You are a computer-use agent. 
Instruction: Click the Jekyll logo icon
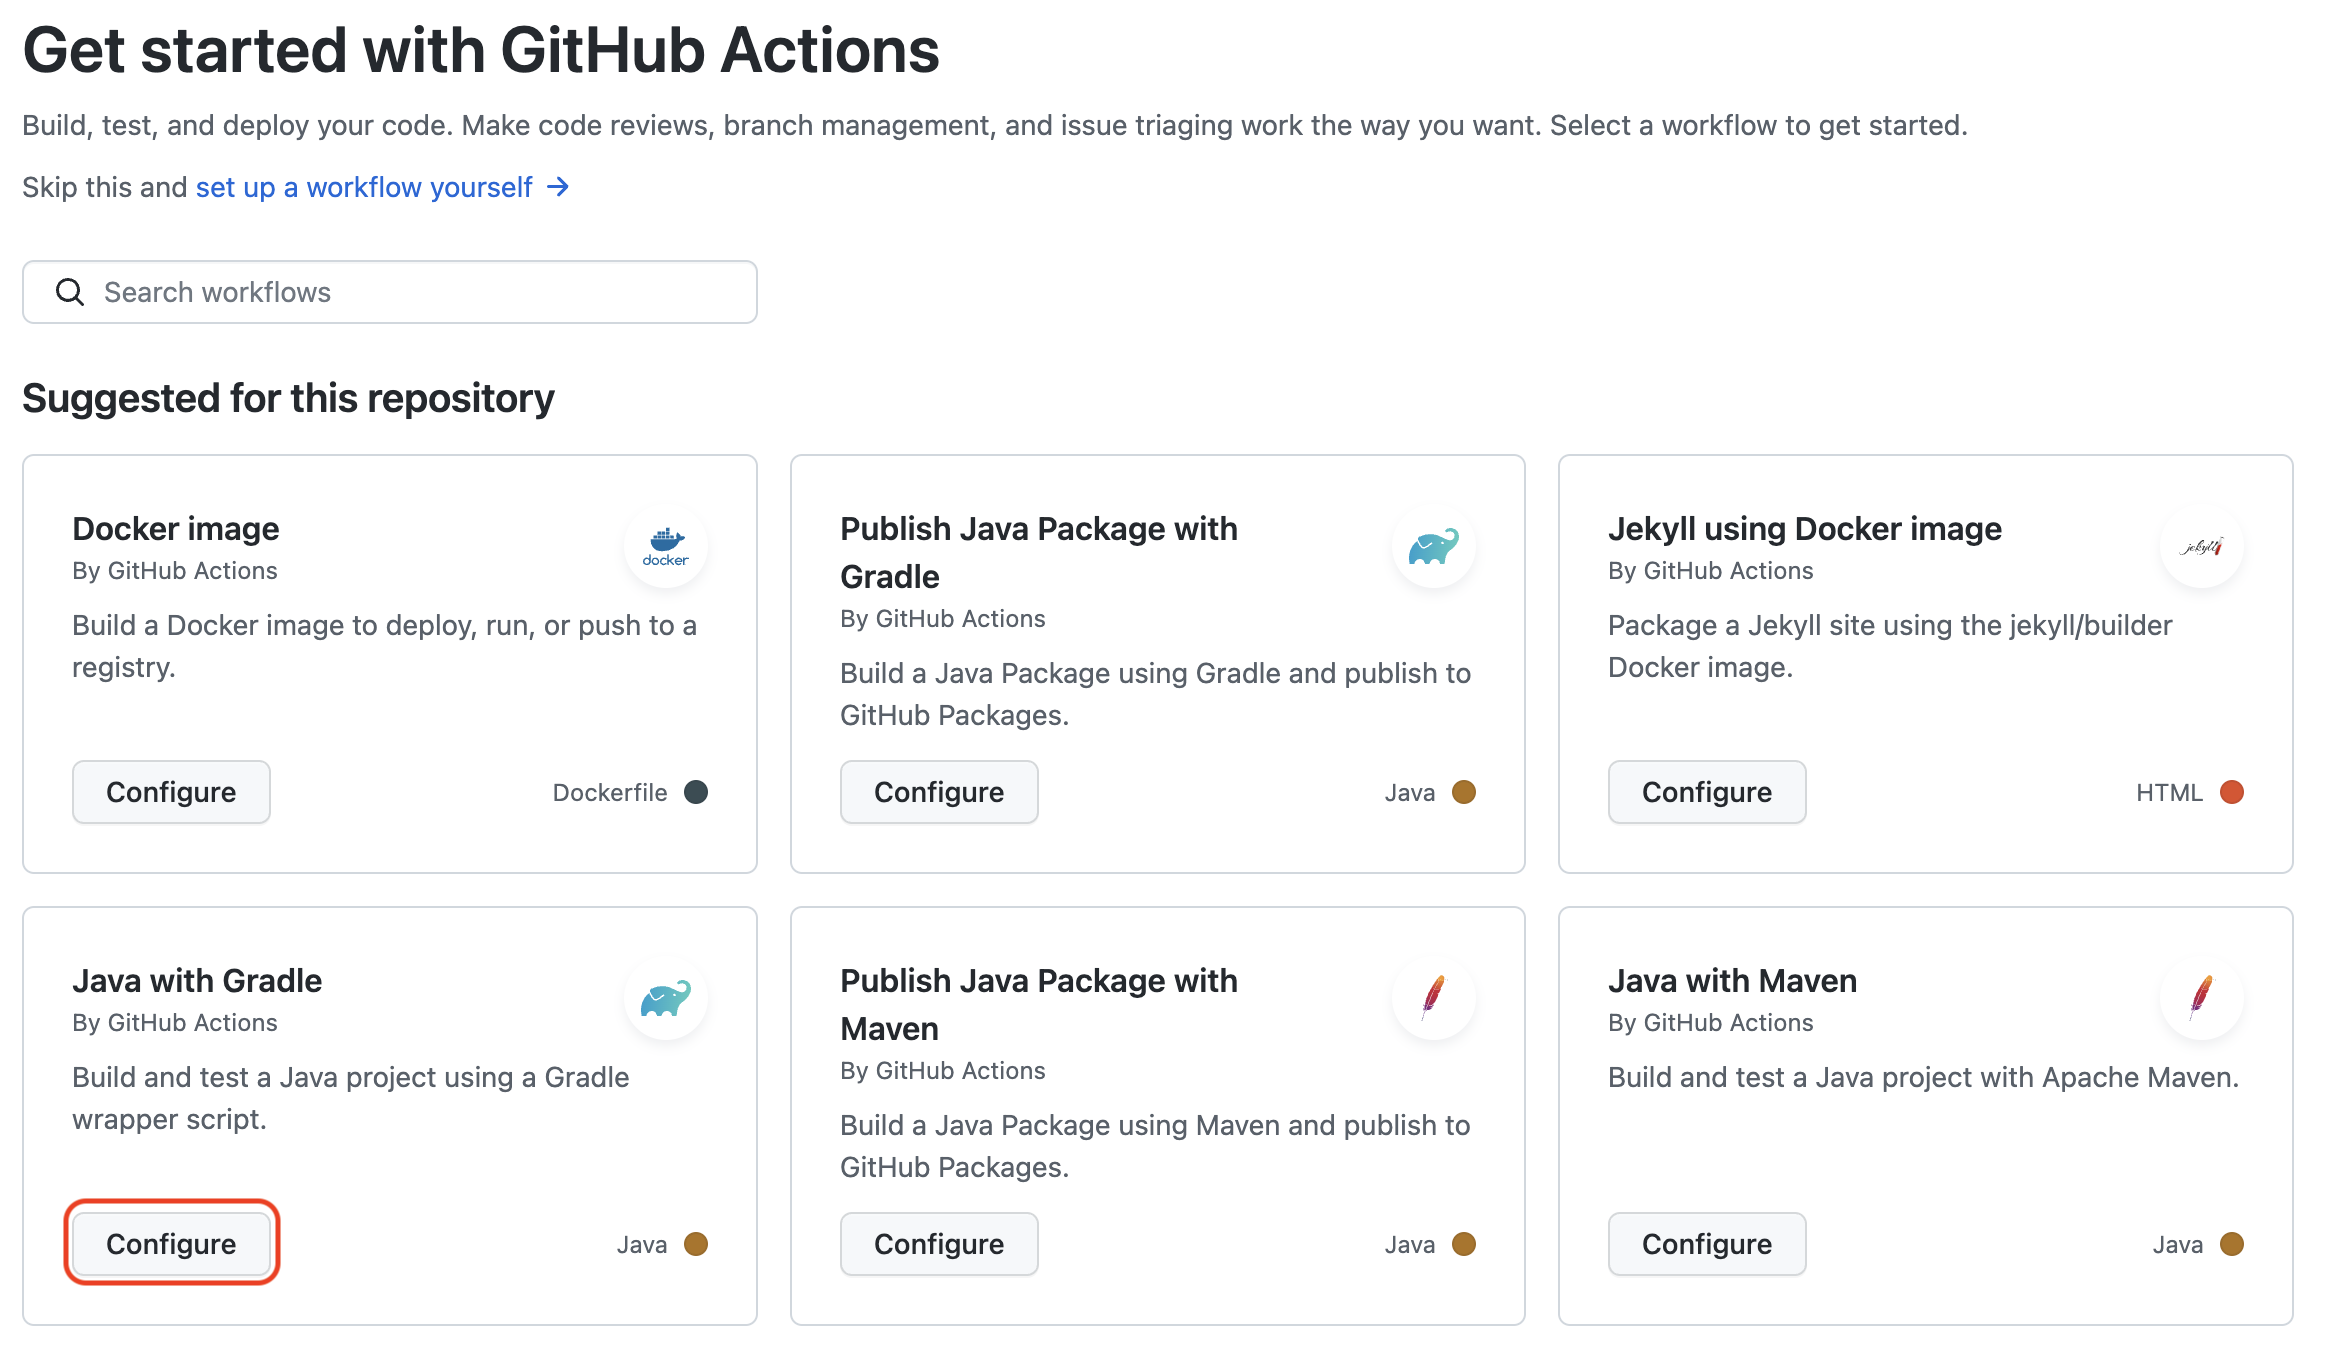[2201, 546]
